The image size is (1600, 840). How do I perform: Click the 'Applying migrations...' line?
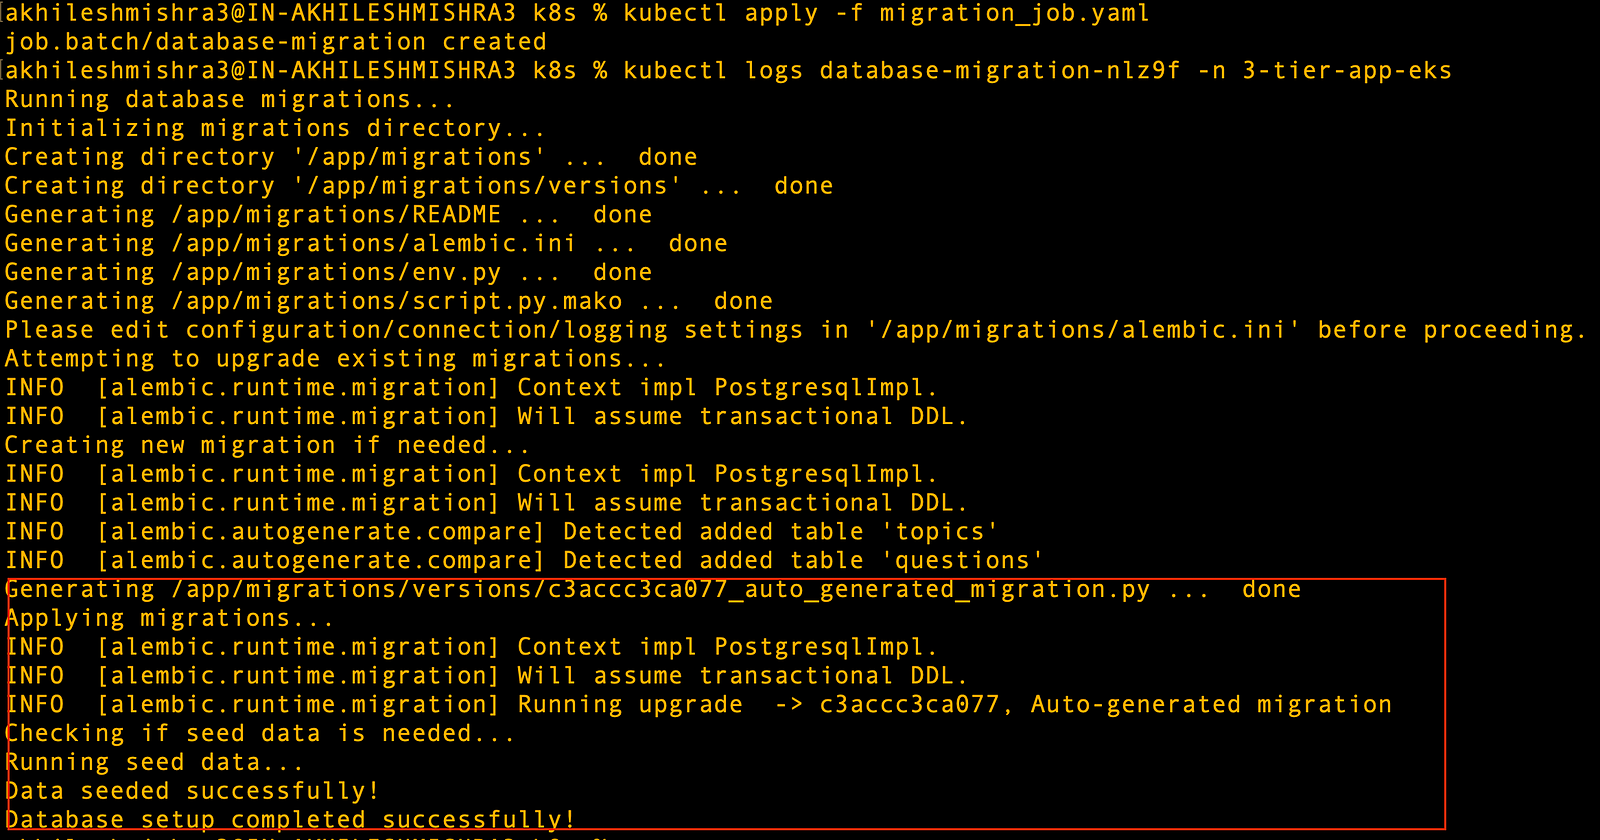pyautogui.click(x=169, y=619)
